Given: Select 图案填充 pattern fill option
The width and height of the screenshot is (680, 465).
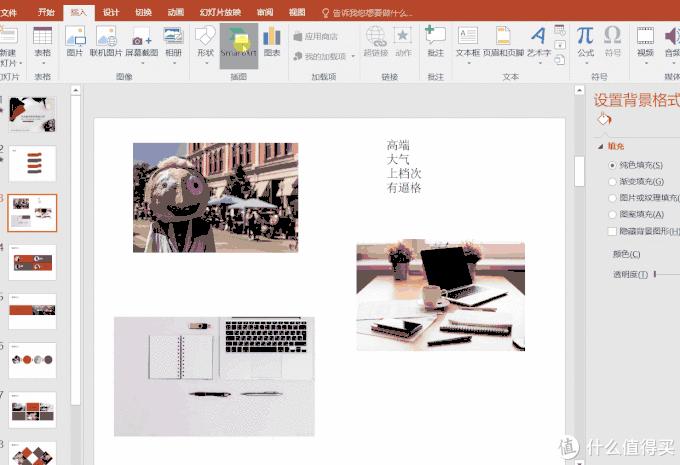Looking at the screenshot, I should coord(612,215).
